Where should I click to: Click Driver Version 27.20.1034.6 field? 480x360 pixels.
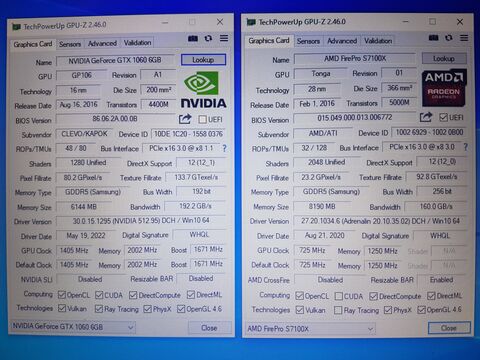coord(380,221)
